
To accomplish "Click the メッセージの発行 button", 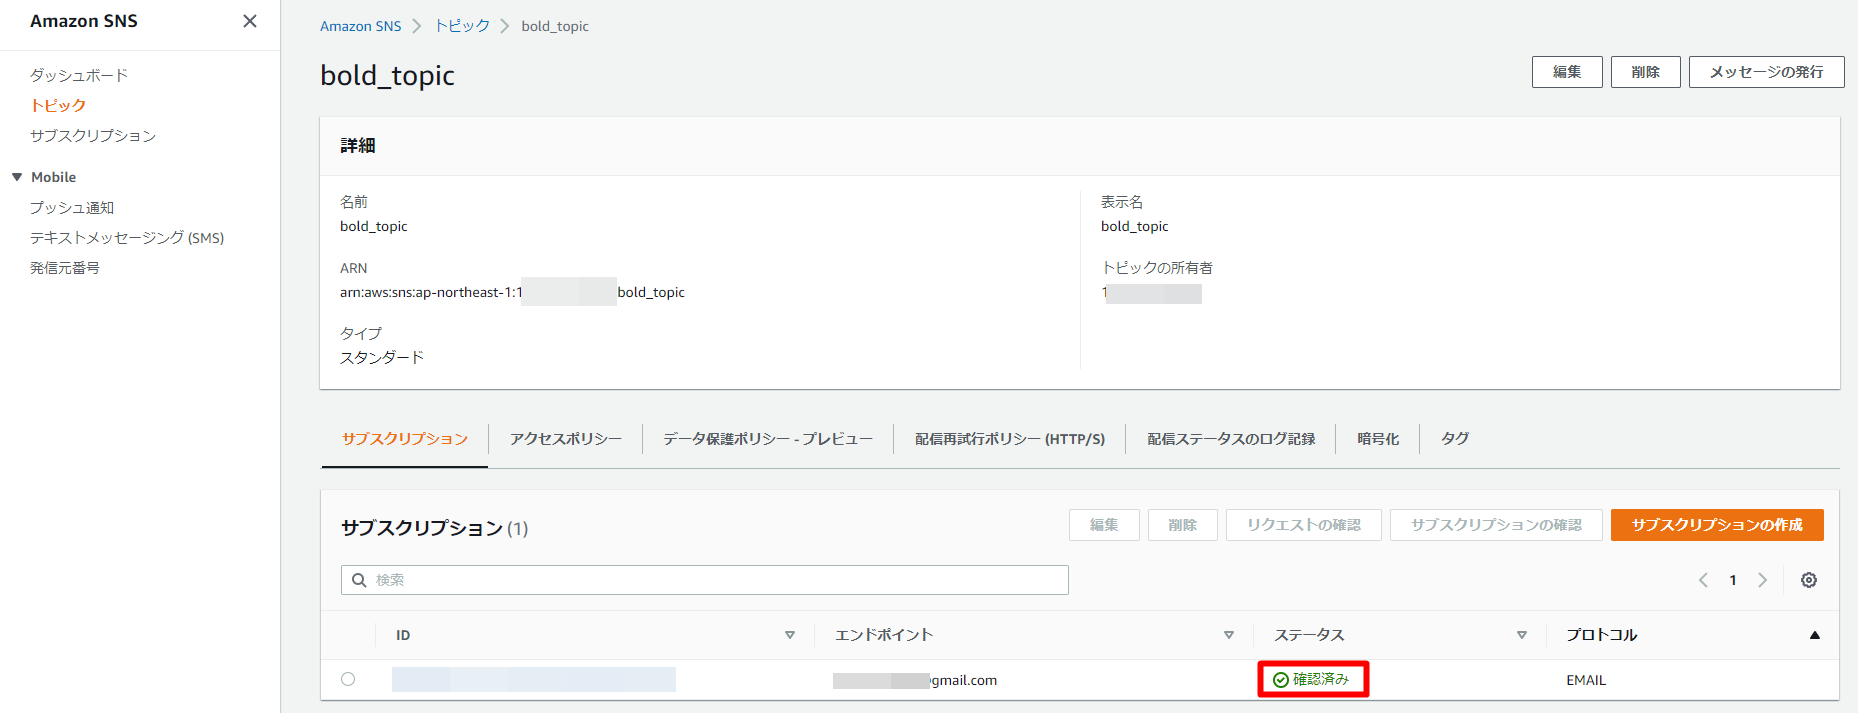I will (x=1767, y=72).
